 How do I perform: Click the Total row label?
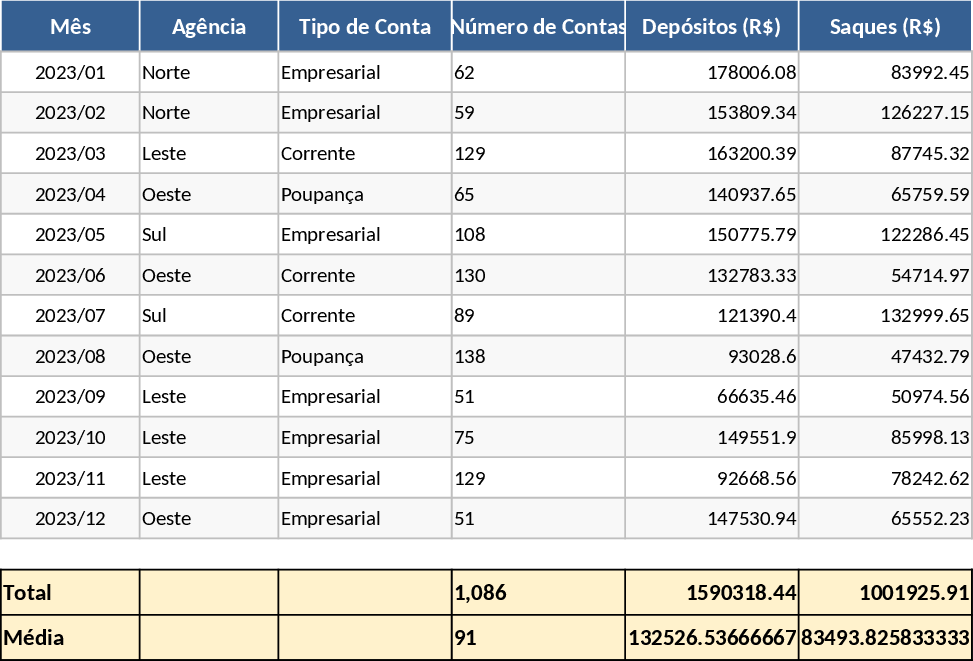click(28, 592)
